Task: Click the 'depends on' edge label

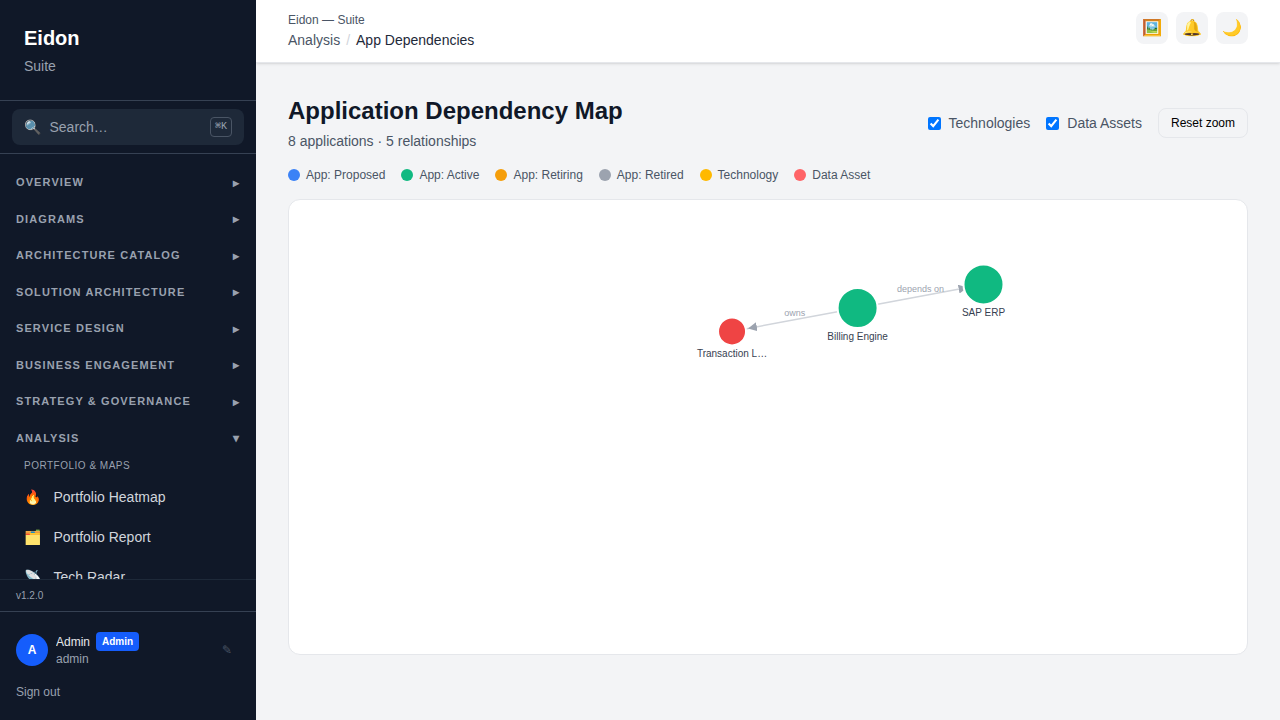Action: click(x=920, y=289)
